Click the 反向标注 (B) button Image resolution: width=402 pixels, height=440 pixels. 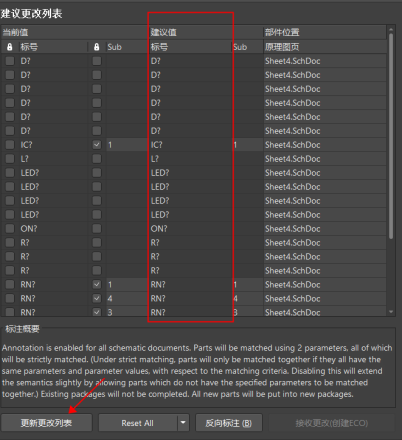(x=229, y=423)
